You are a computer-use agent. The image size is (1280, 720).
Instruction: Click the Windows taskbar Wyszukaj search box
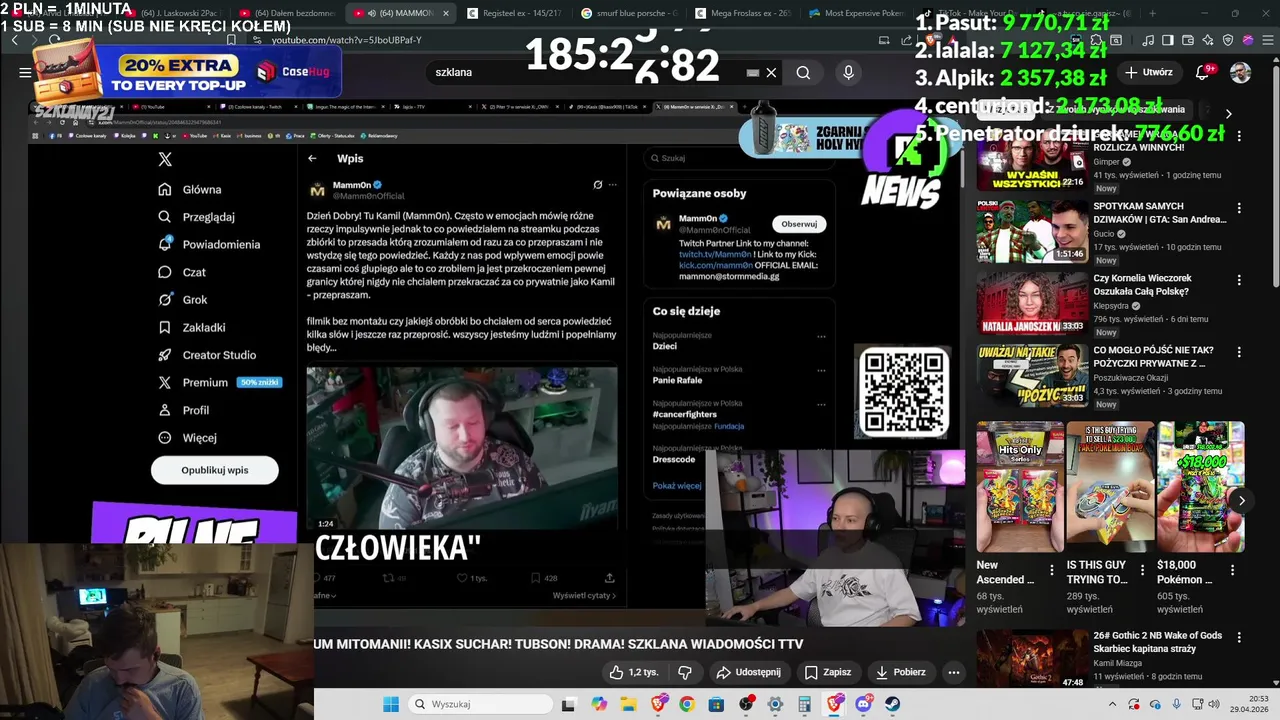click(x=479, y=704)
